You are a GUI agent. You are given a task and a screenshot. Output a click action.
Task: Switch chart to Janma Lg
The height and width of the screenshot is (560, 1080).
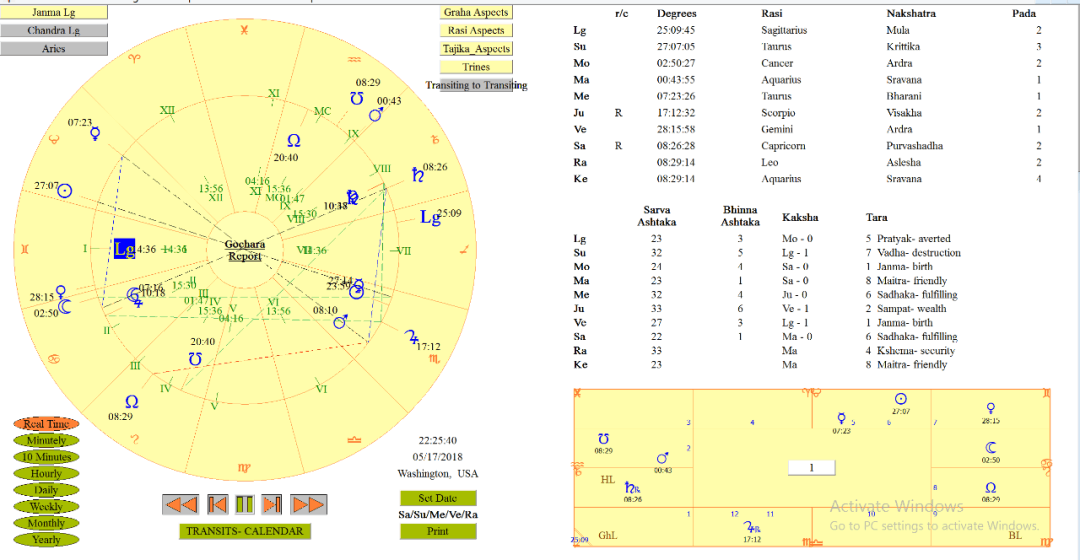coord(54,12)
